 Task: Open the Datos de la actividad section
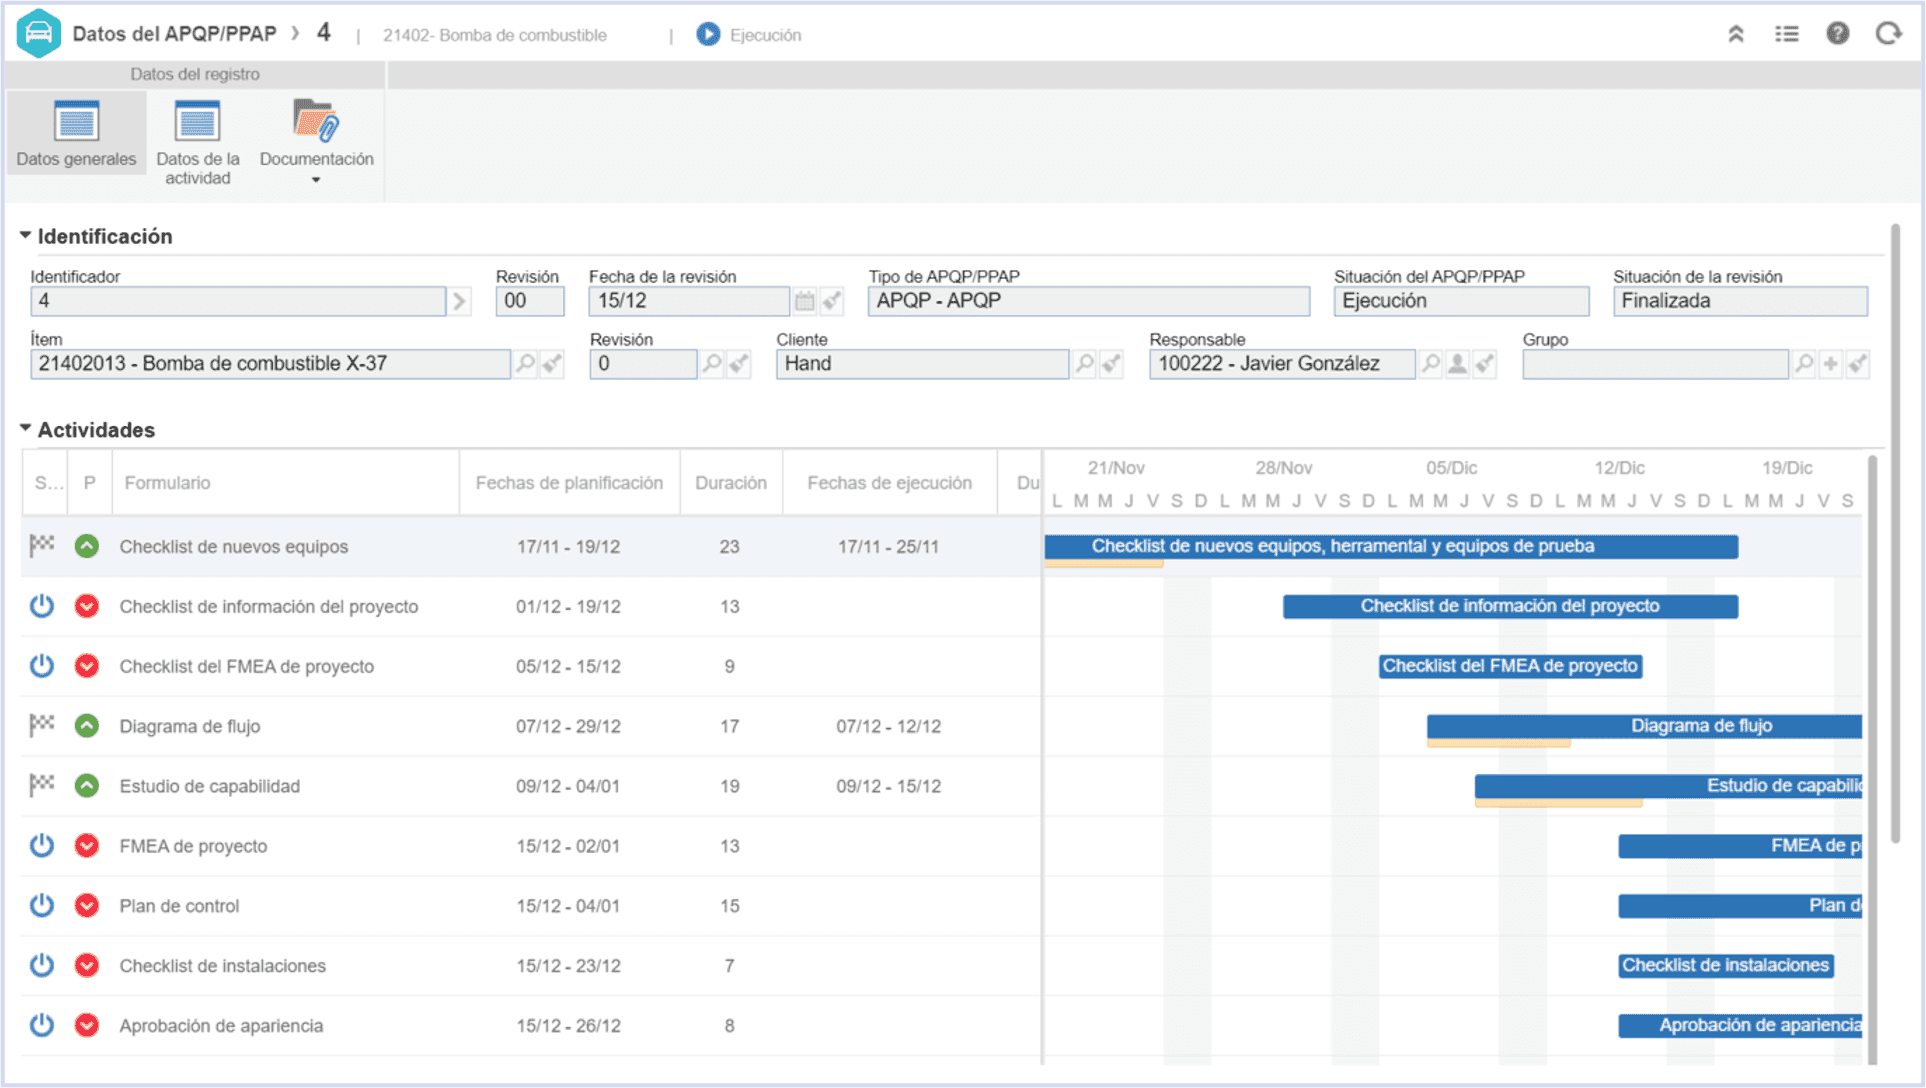197,142
